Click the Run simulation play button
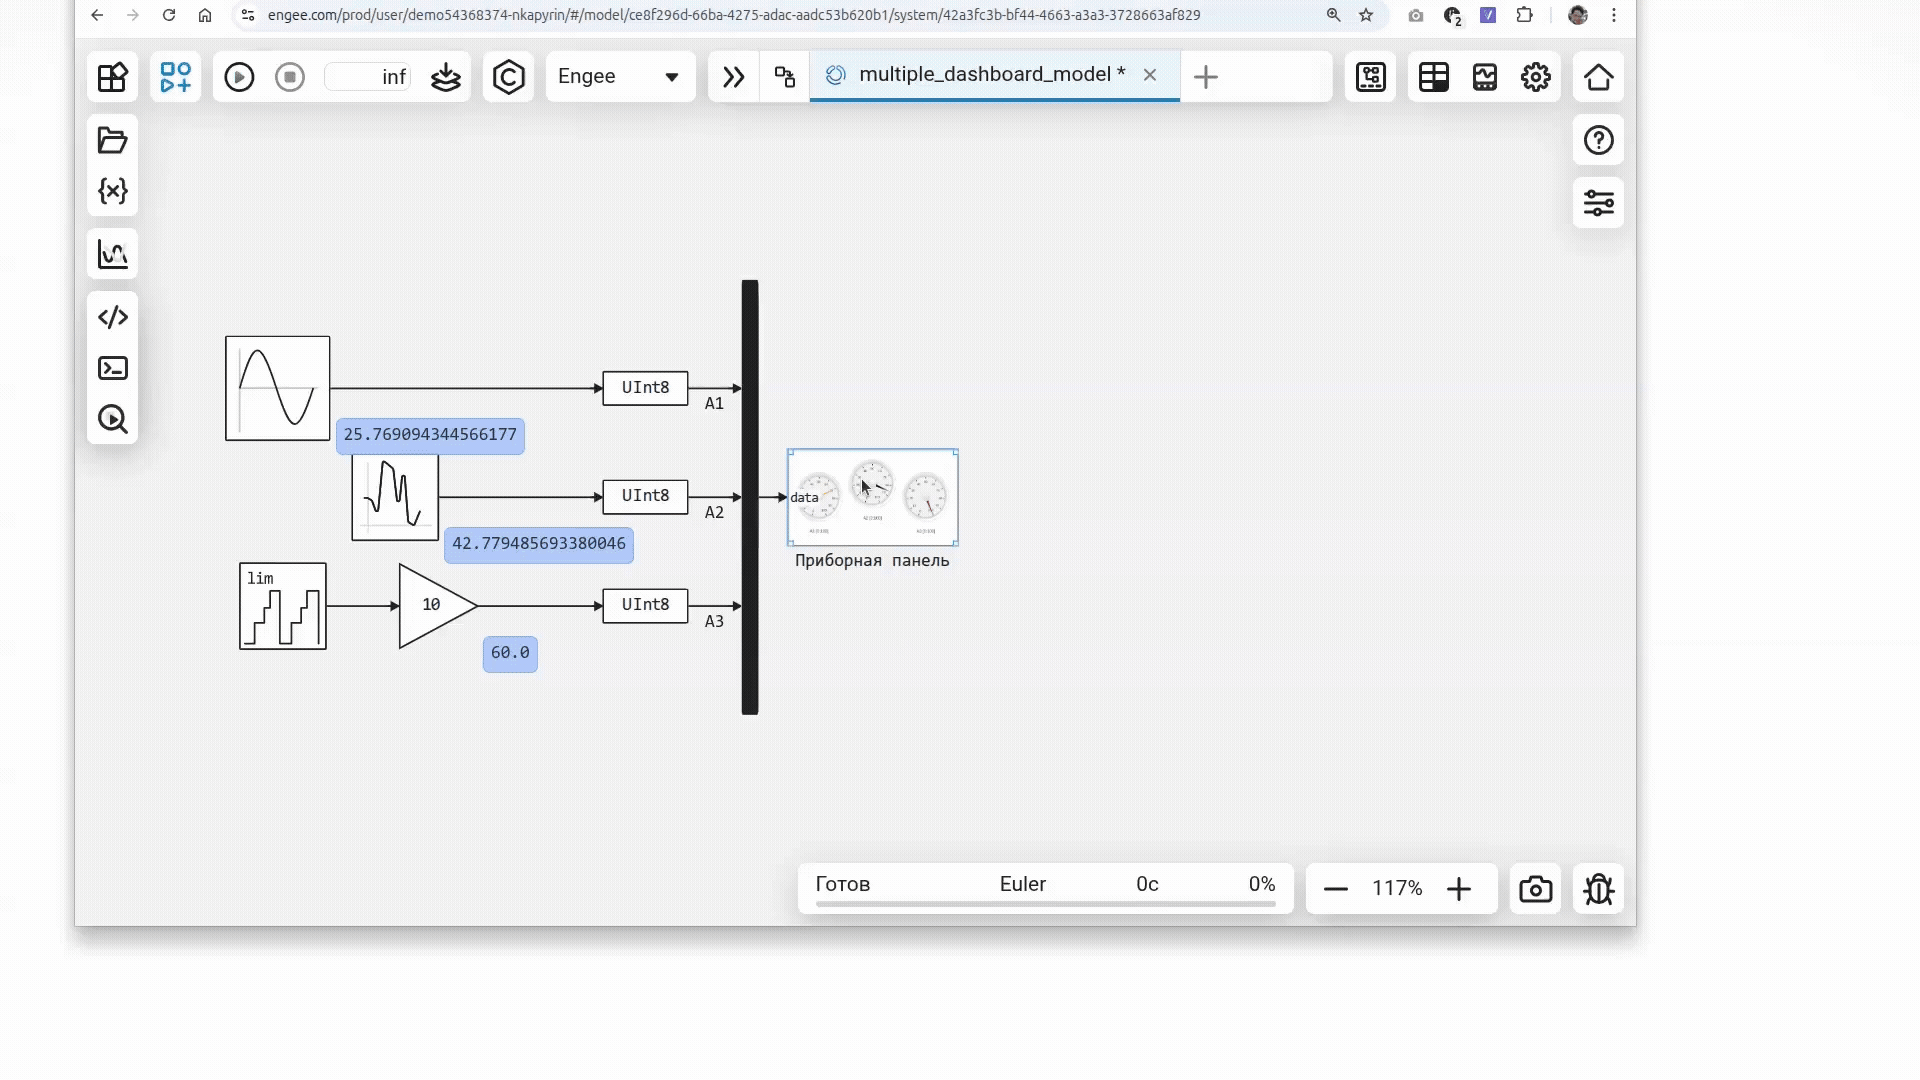 point(239,77)
